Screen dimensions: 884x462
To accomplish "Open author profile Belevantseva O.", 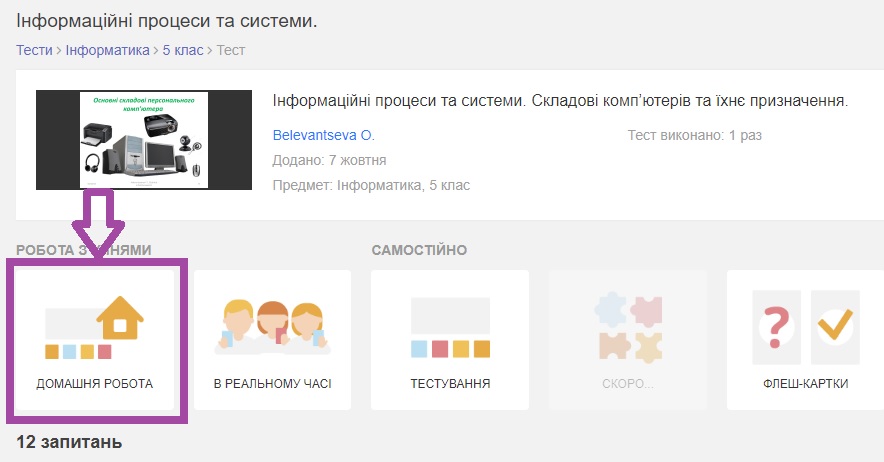I will click(x=323, y=134).
